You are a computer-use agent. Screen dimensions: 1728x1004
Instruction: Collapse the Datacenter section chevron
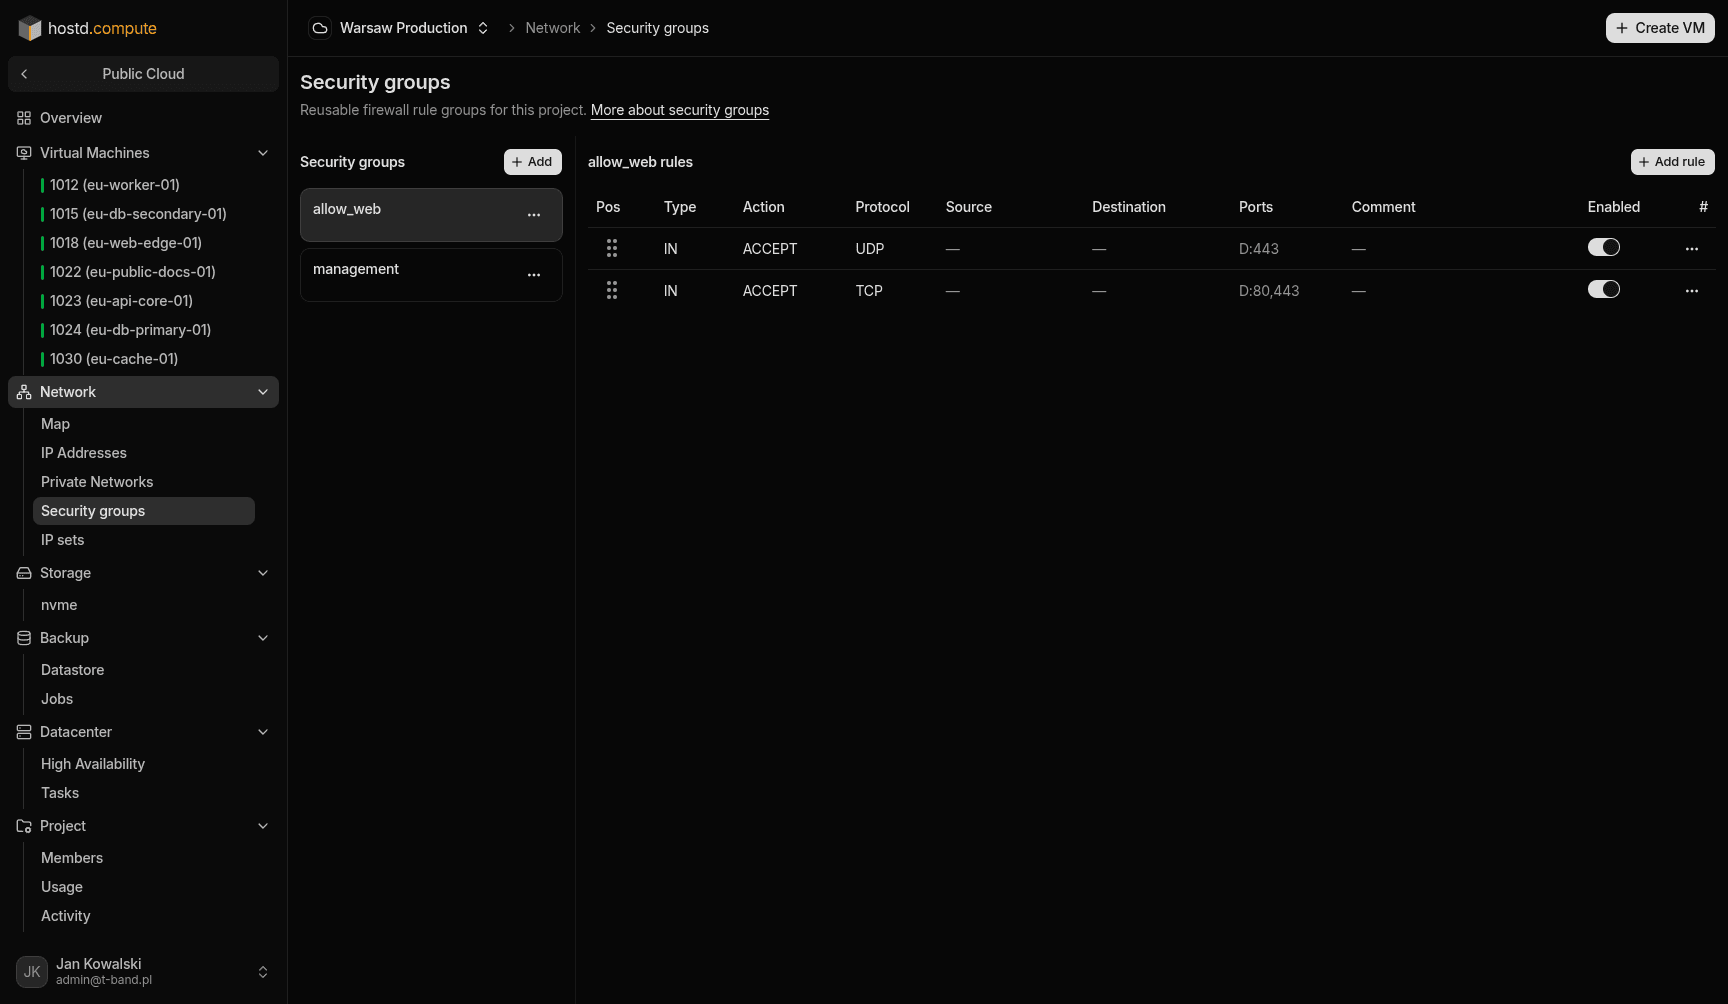point(263,732)
